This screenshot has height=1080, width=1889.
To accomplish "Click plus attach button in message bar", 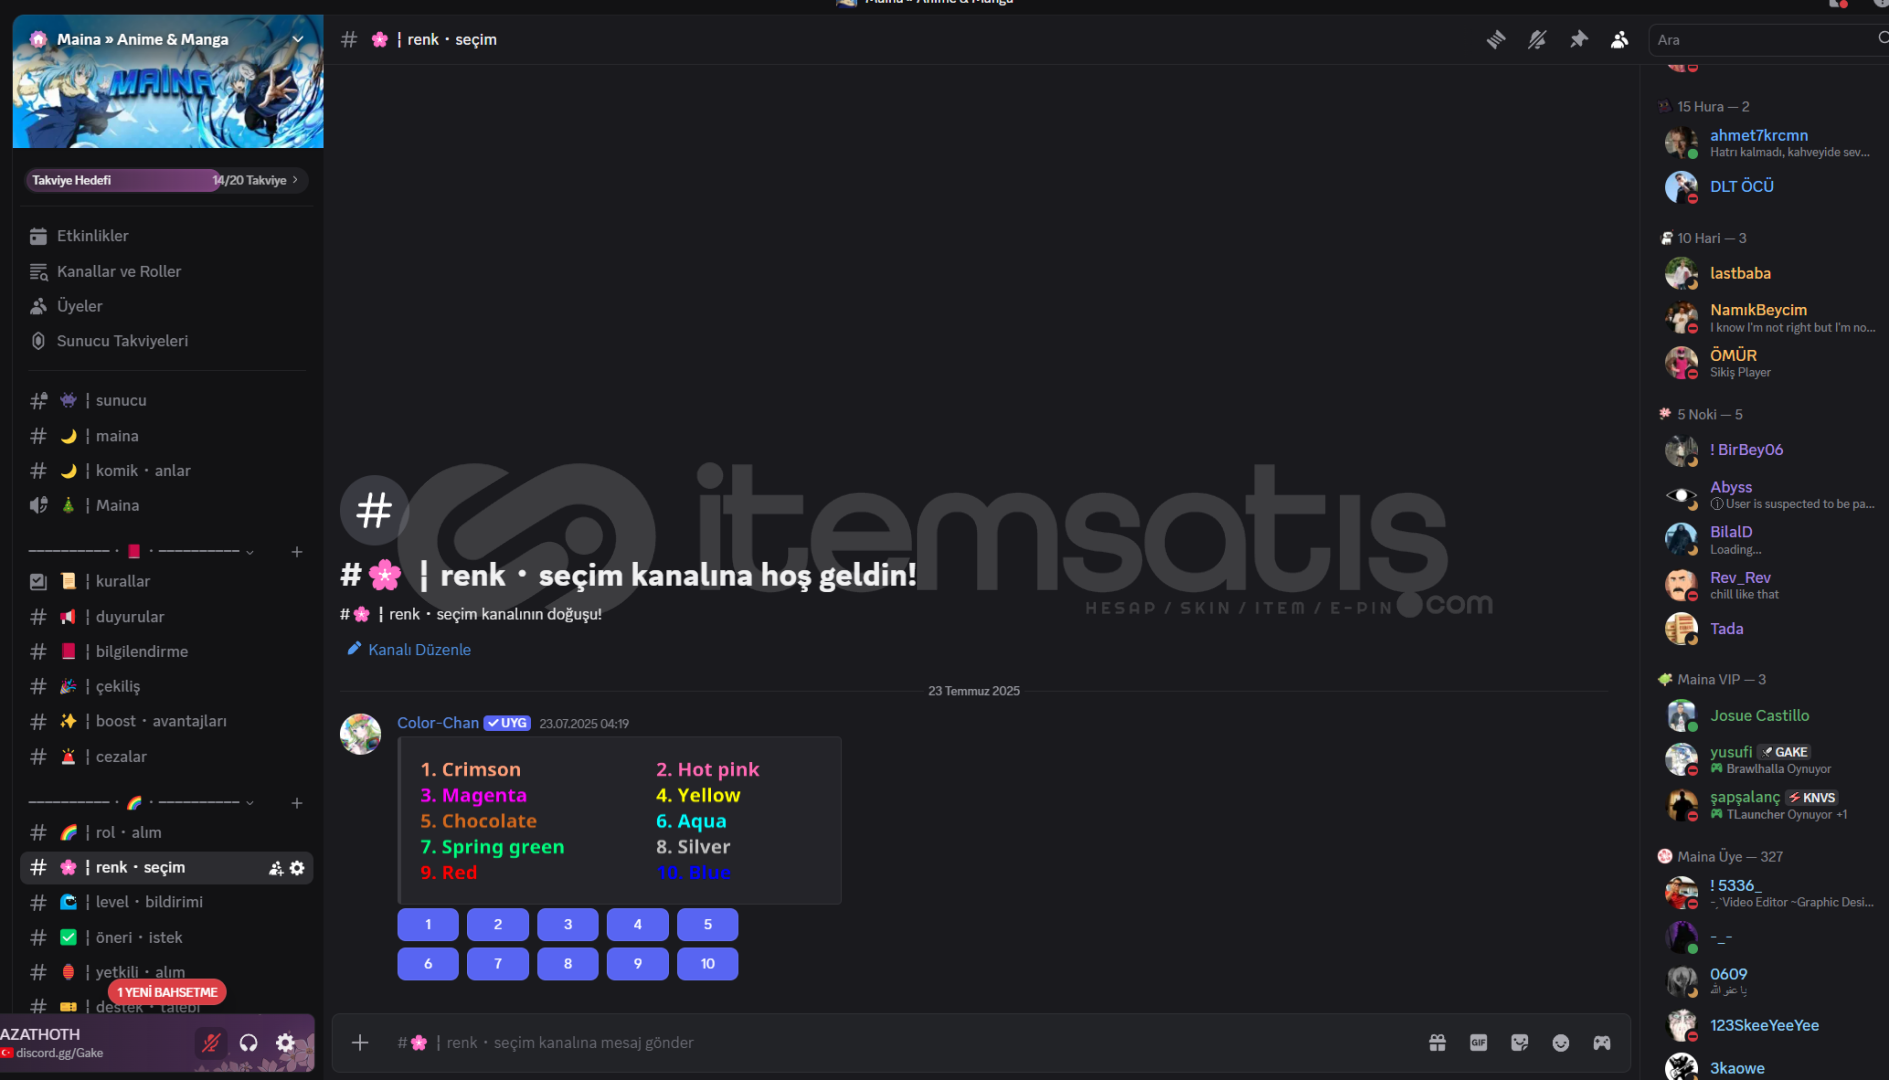I will (360, 1043).
